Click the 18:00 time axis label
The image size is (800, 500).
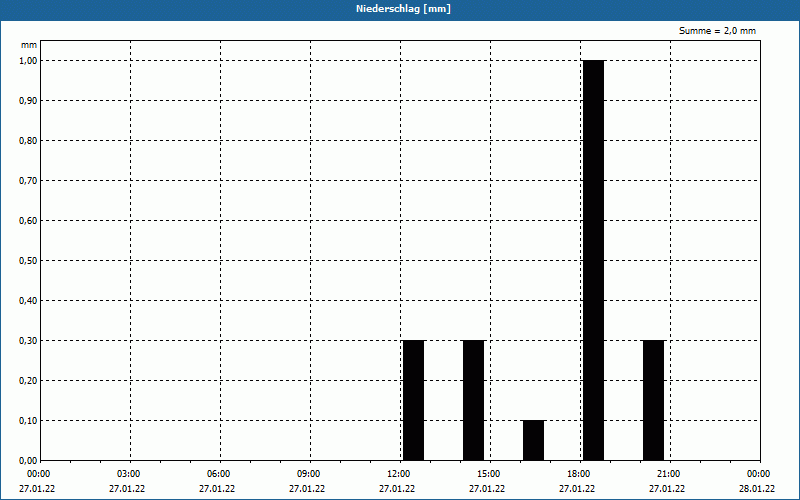(579, 474)
